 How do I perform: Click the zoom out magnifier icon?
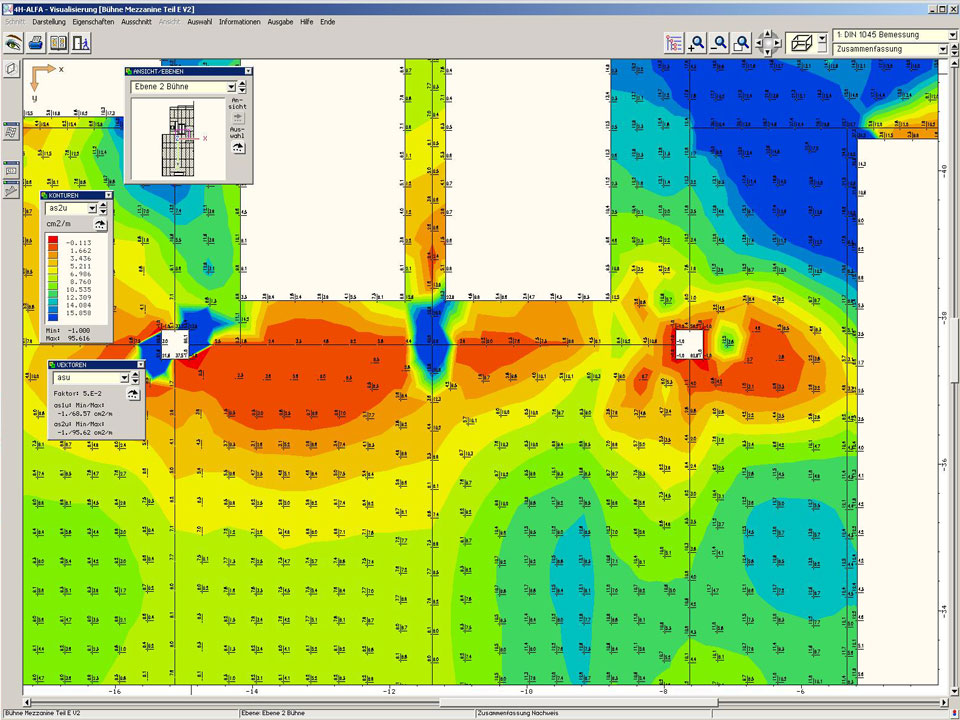(x=719, y=43)
